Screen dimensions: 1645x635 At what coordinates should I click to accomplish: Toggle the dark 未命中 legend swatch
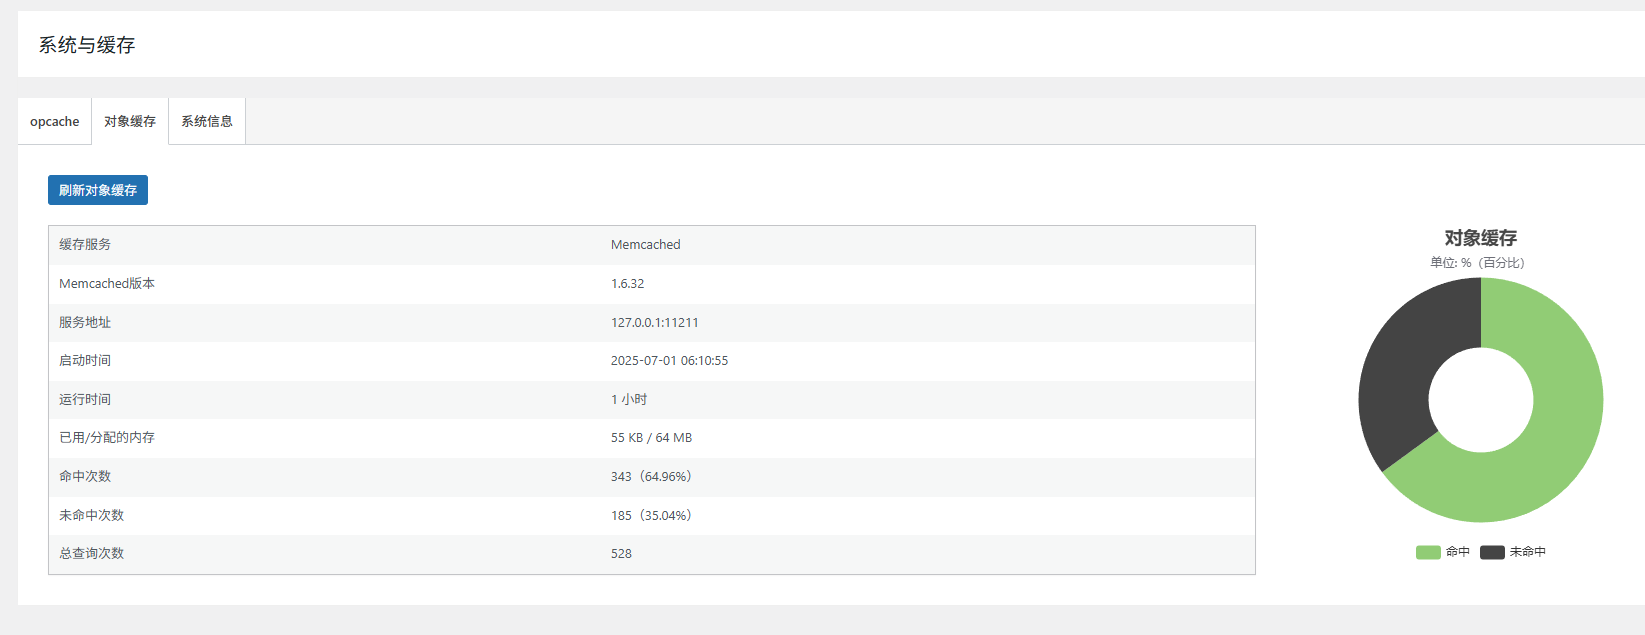[x=1492, y=552]
